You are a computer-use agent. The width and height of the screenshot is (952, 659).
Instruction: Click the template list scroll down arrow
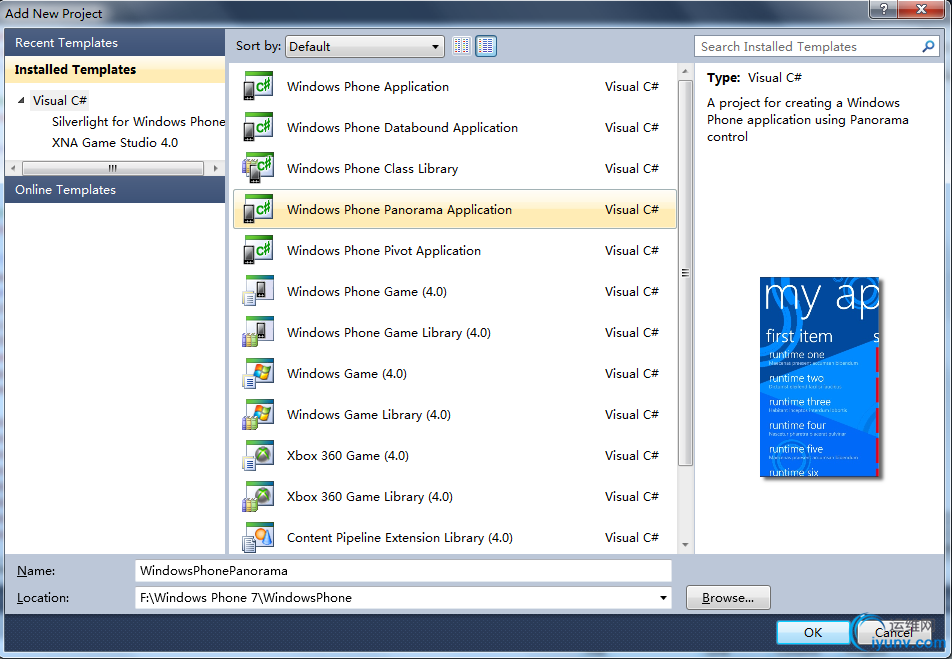pos(685,544)
